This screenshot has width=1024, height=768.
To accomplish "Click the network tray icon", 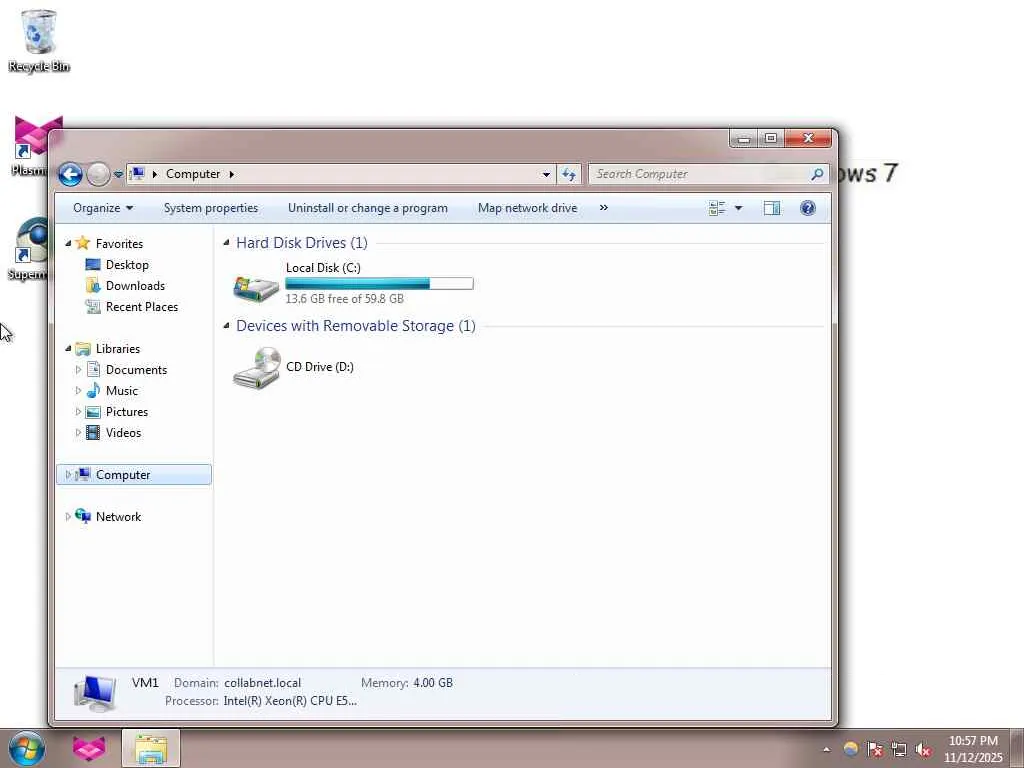I will point(899,749).
